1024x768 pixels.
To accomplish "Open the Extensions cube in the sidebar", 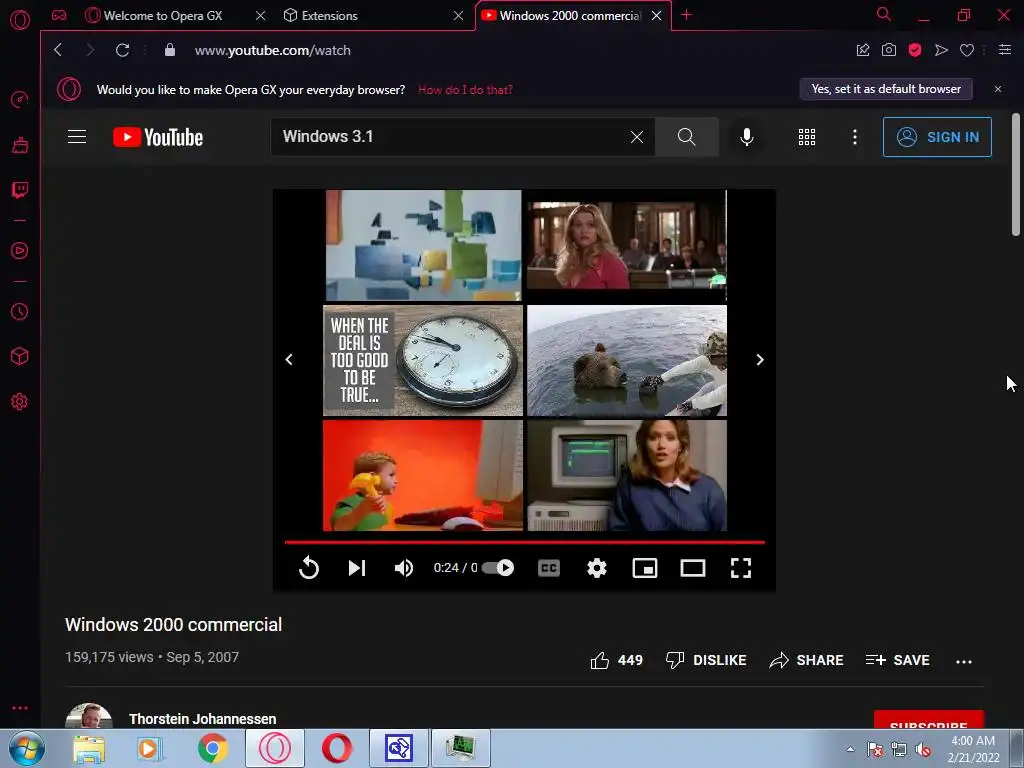I will coord(20,356).
